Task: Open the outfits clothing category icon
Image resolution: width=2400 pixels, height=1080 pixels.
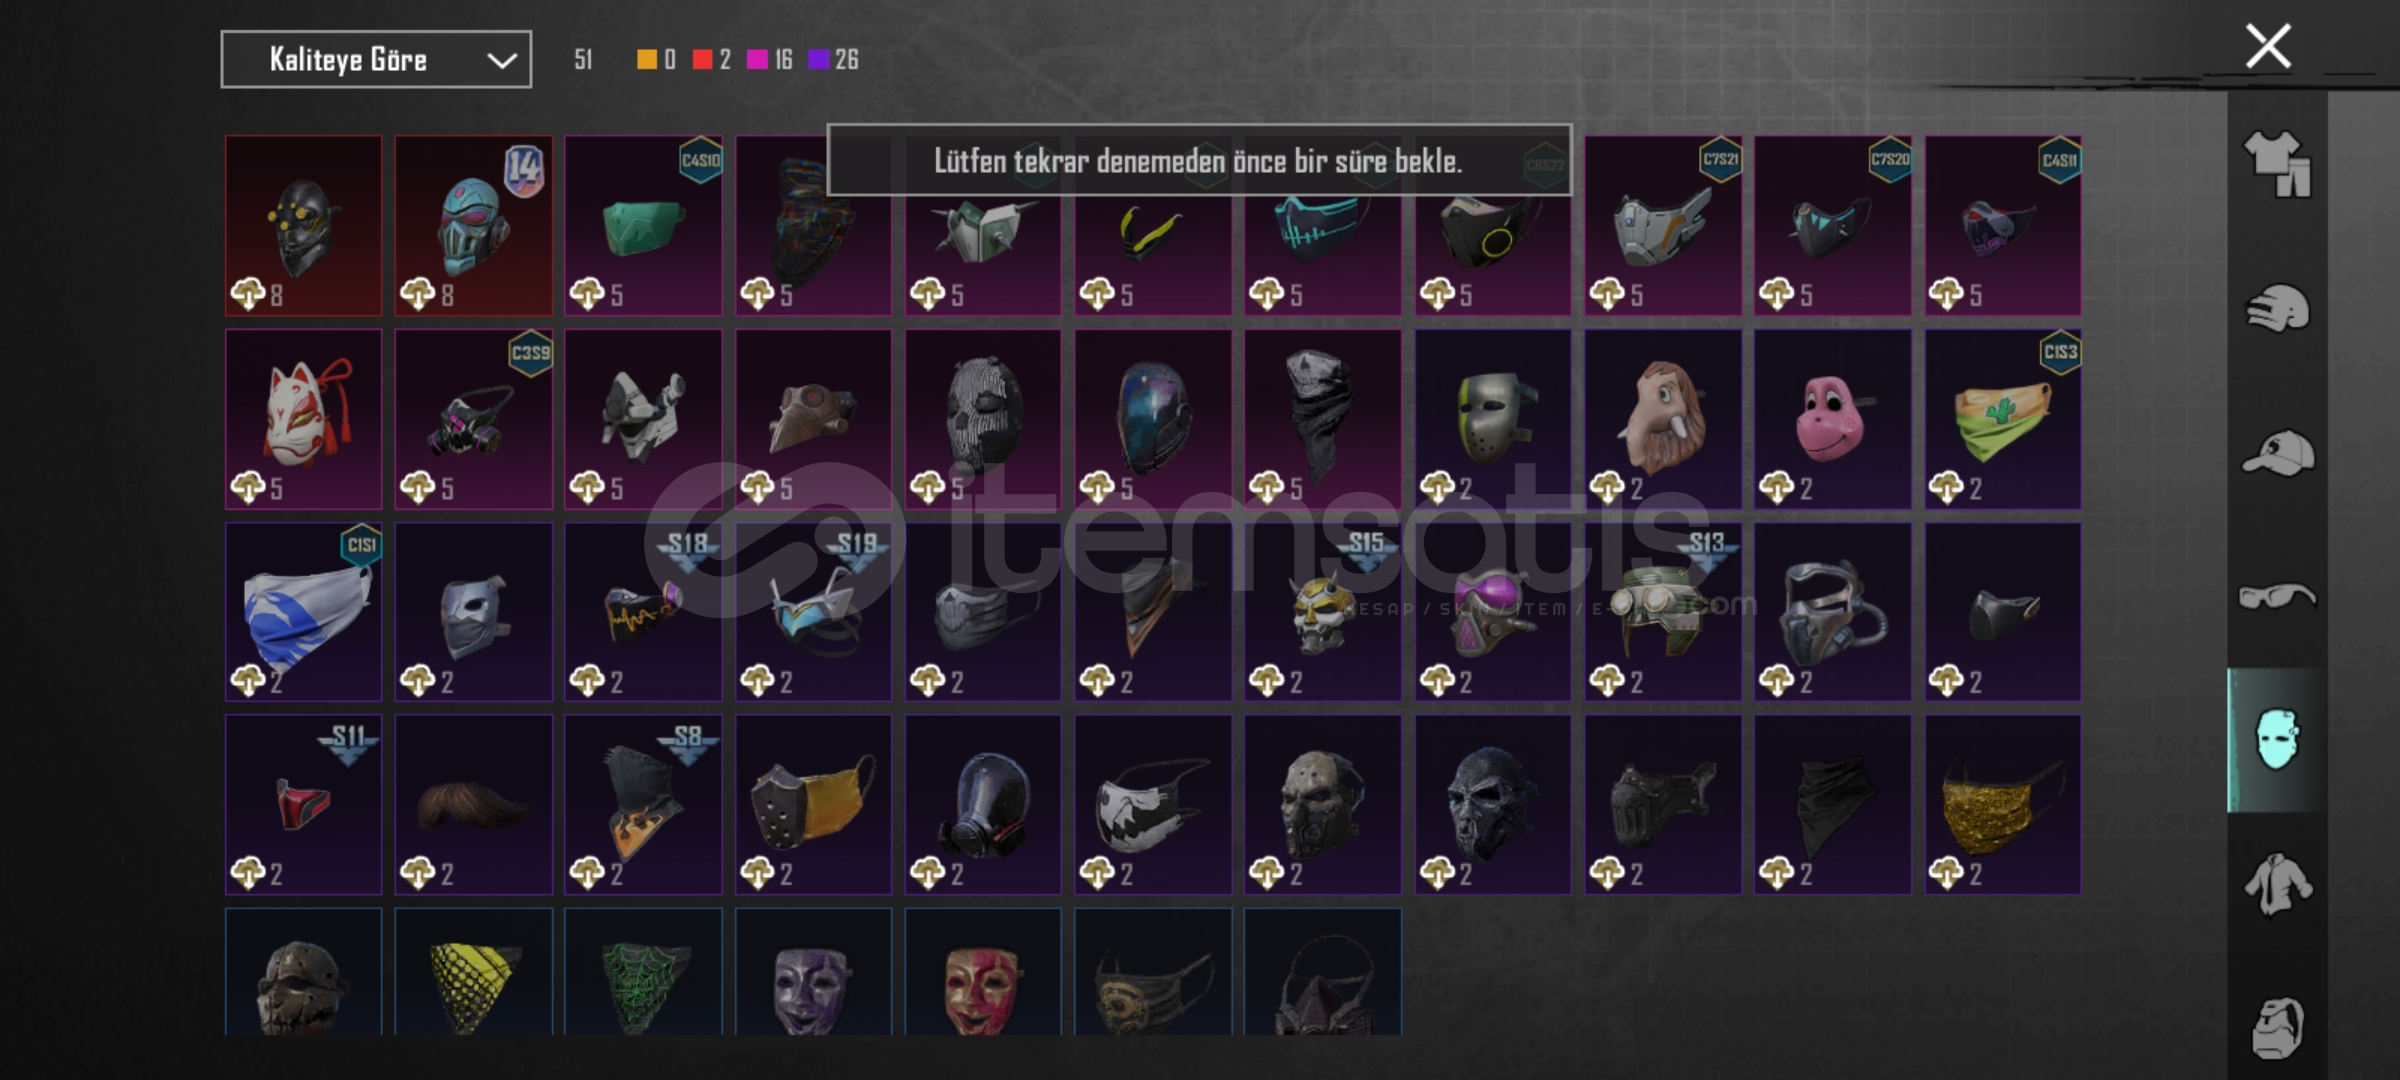Action: pyautogui.click(x=2277, y=164)
